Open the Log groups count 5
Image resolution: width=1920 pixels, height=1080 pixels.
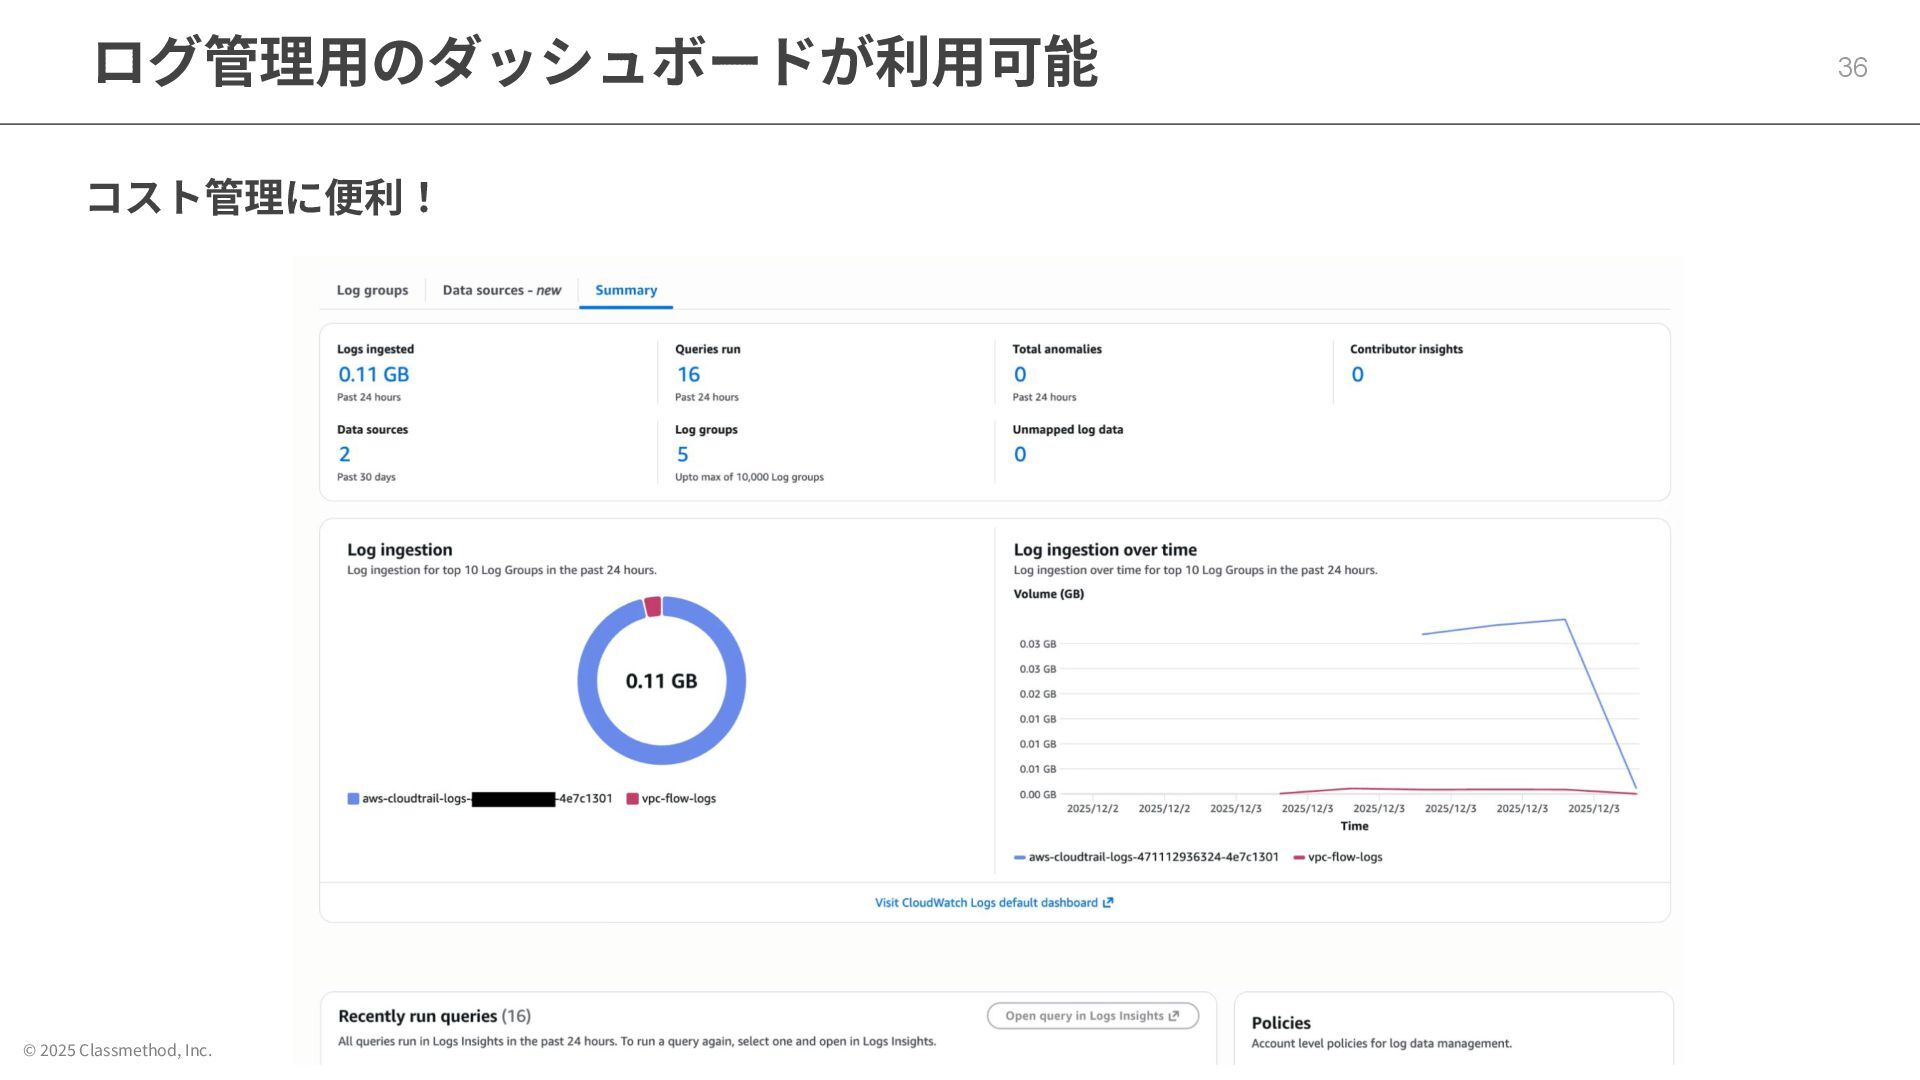[682, 454]
